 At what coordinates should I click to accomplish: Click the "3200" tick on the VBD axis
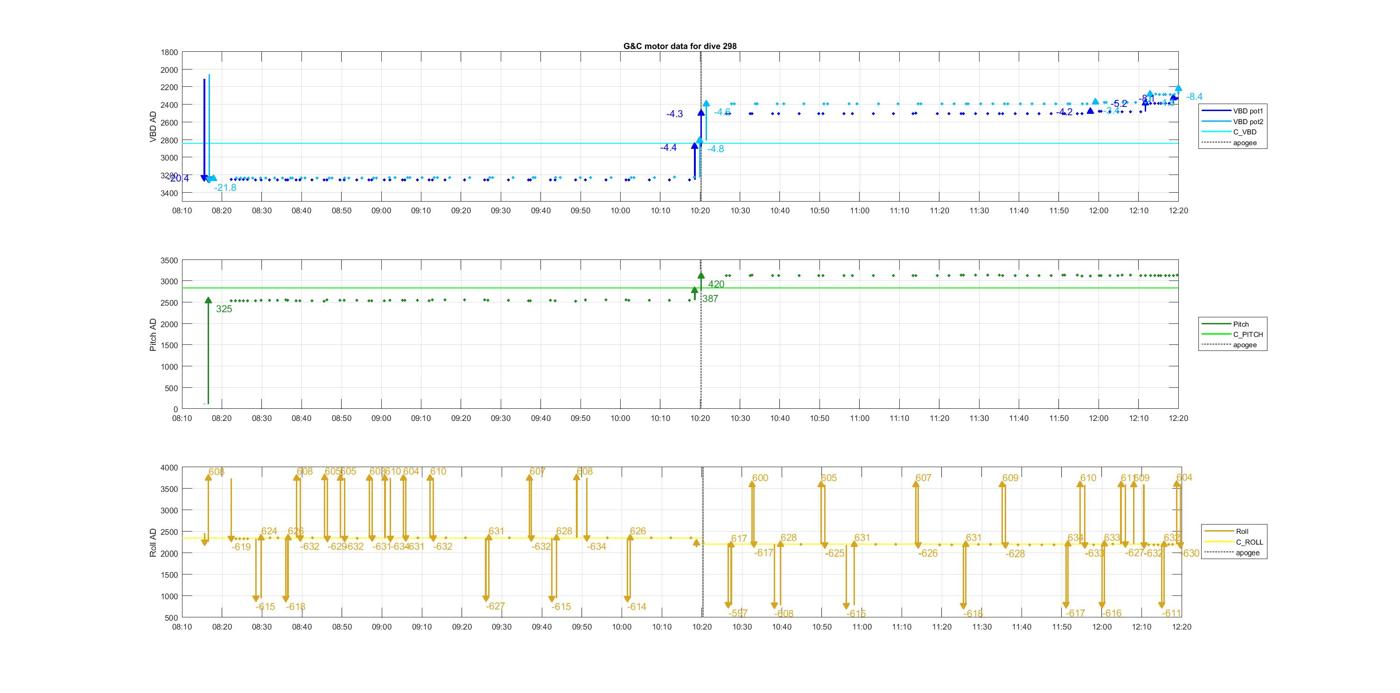[x=169, y=175]
